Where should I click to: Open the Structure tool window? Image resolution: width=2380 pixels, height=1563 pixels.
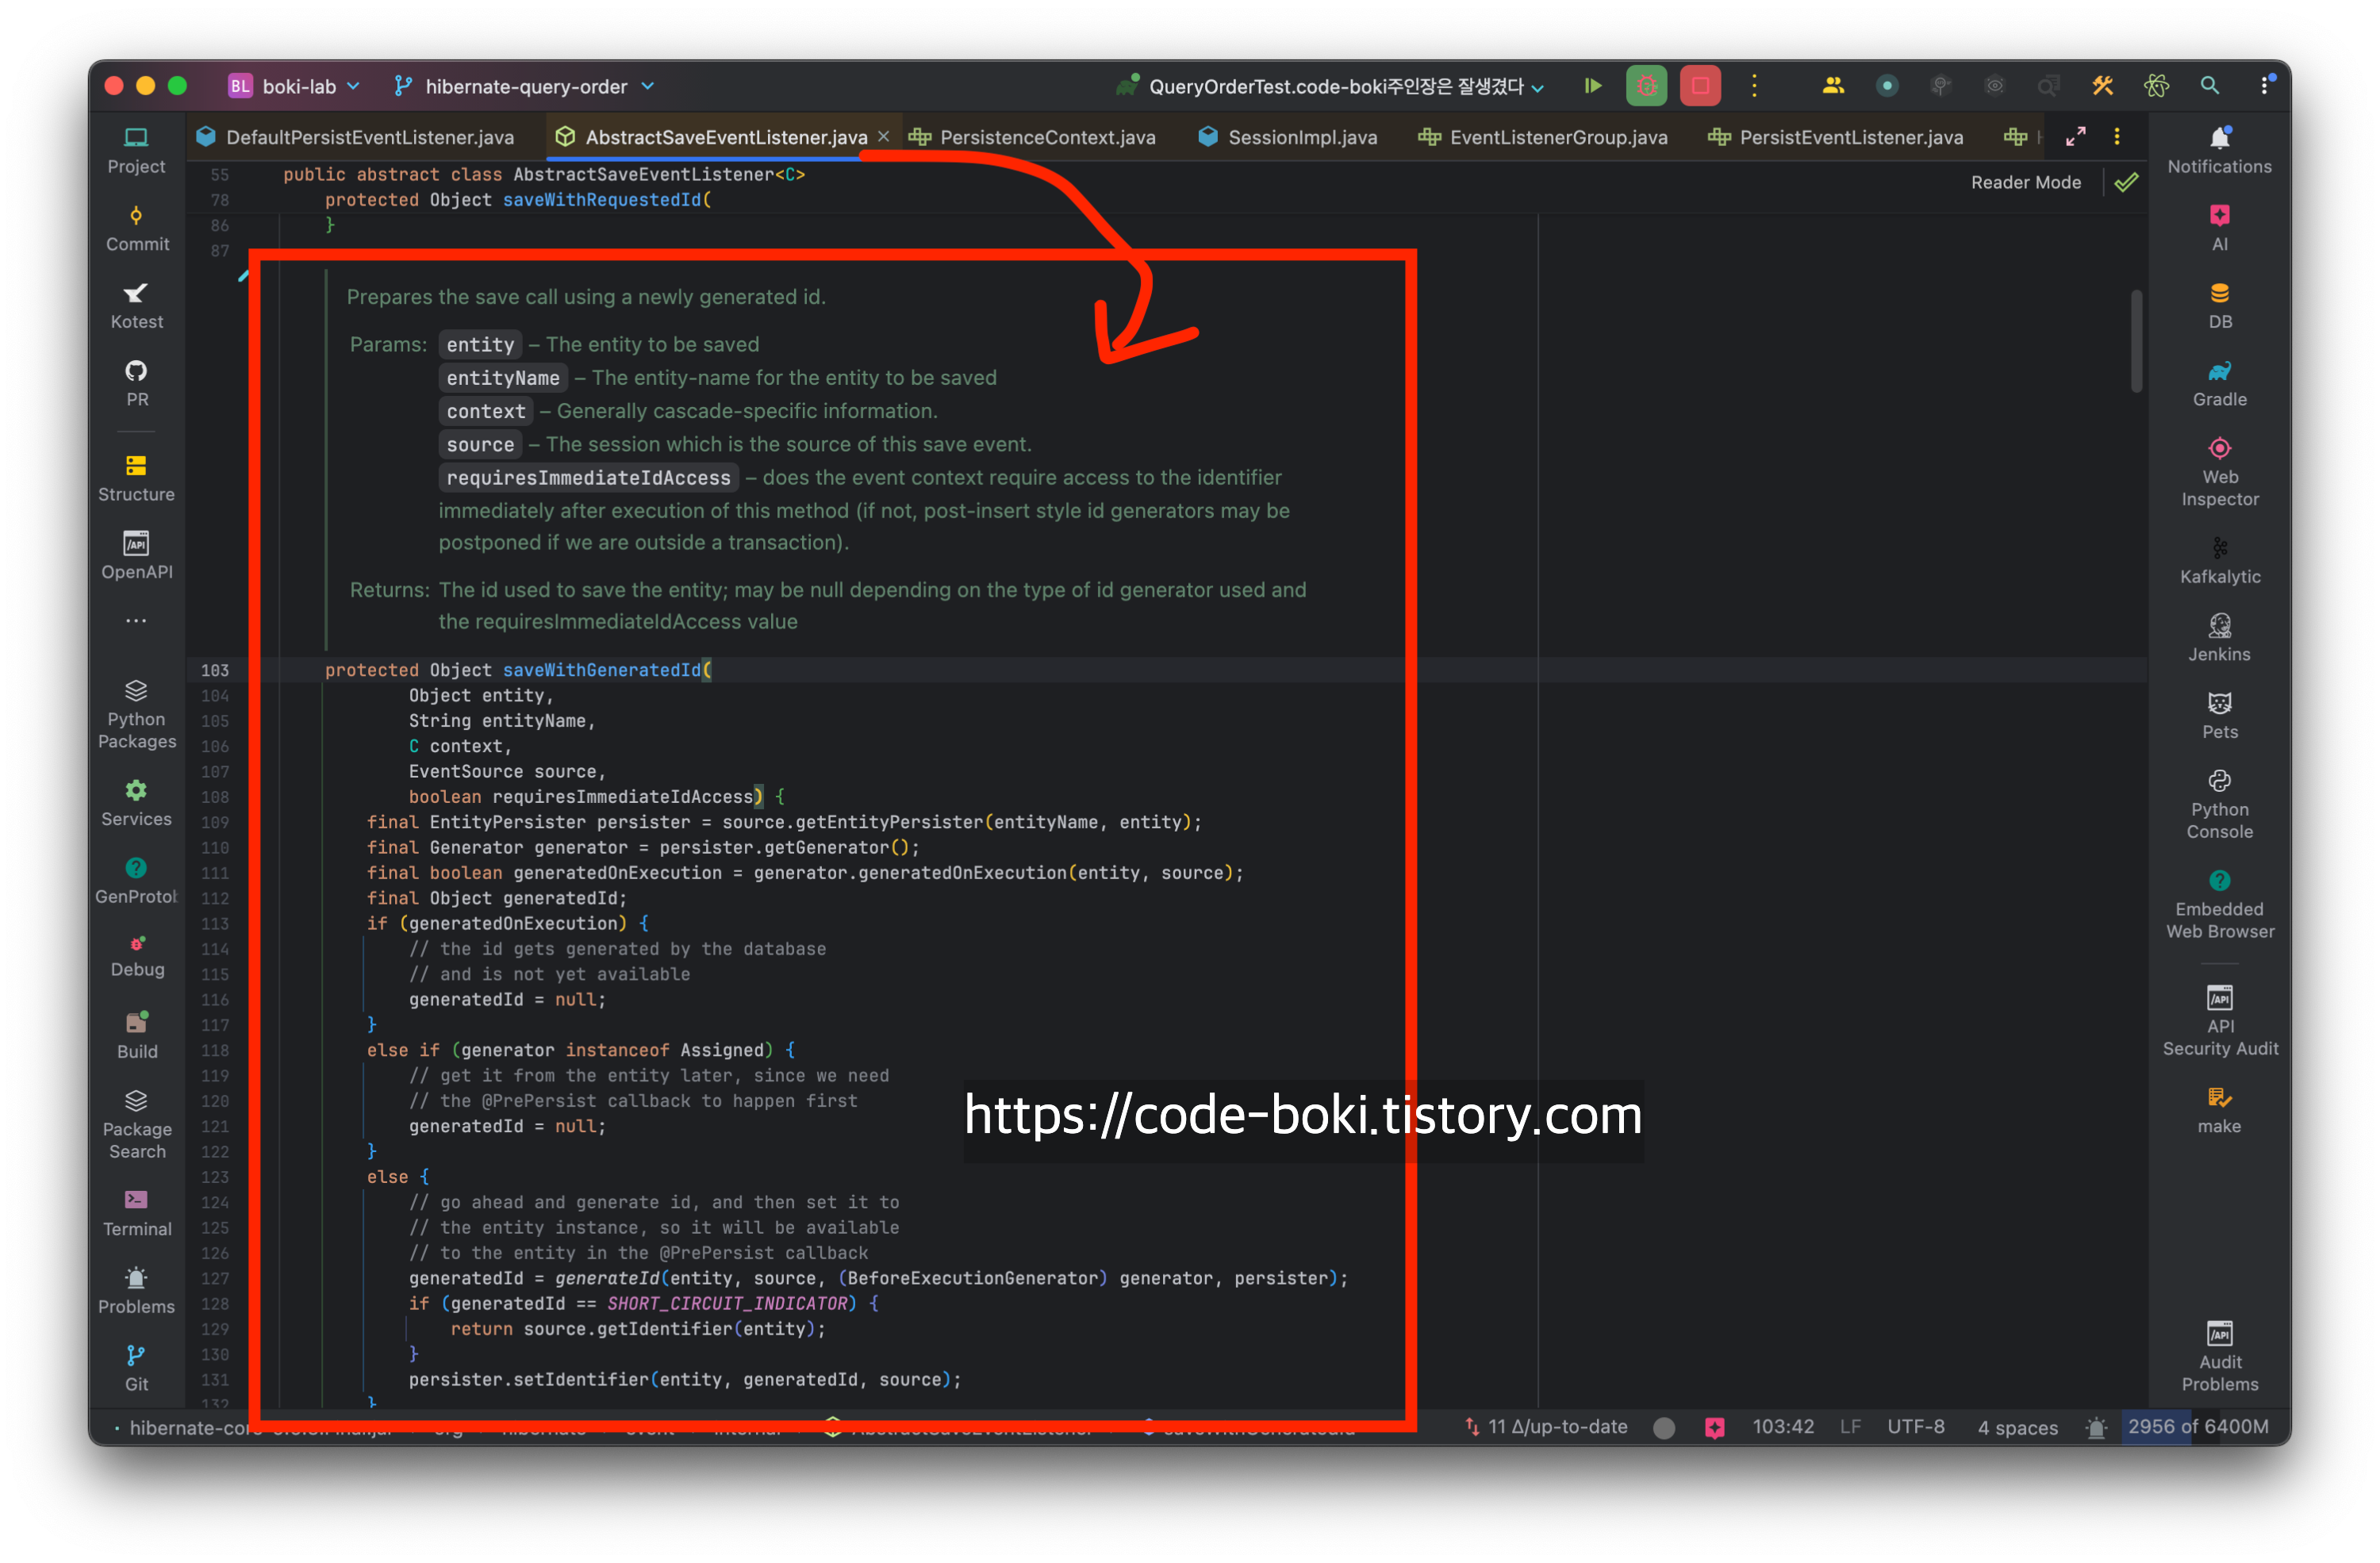(x=137, y=478)
